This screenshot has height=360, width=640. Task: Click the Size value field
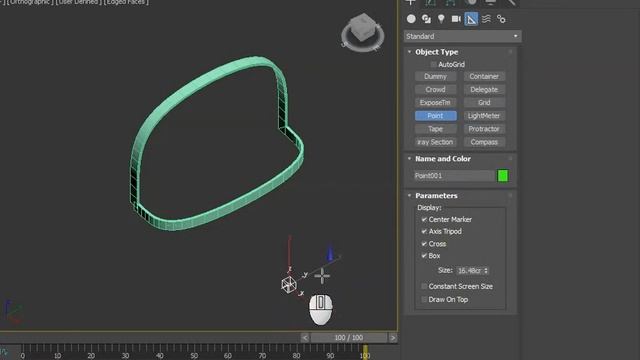pyautogui.click(x=469, y=271)
